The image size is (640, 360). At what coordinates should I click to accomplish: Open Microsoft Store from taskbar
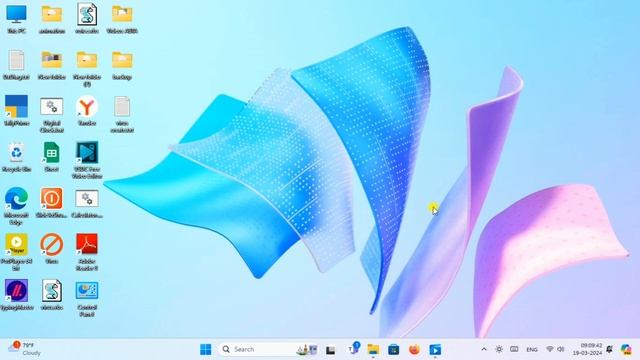[393, 349]
